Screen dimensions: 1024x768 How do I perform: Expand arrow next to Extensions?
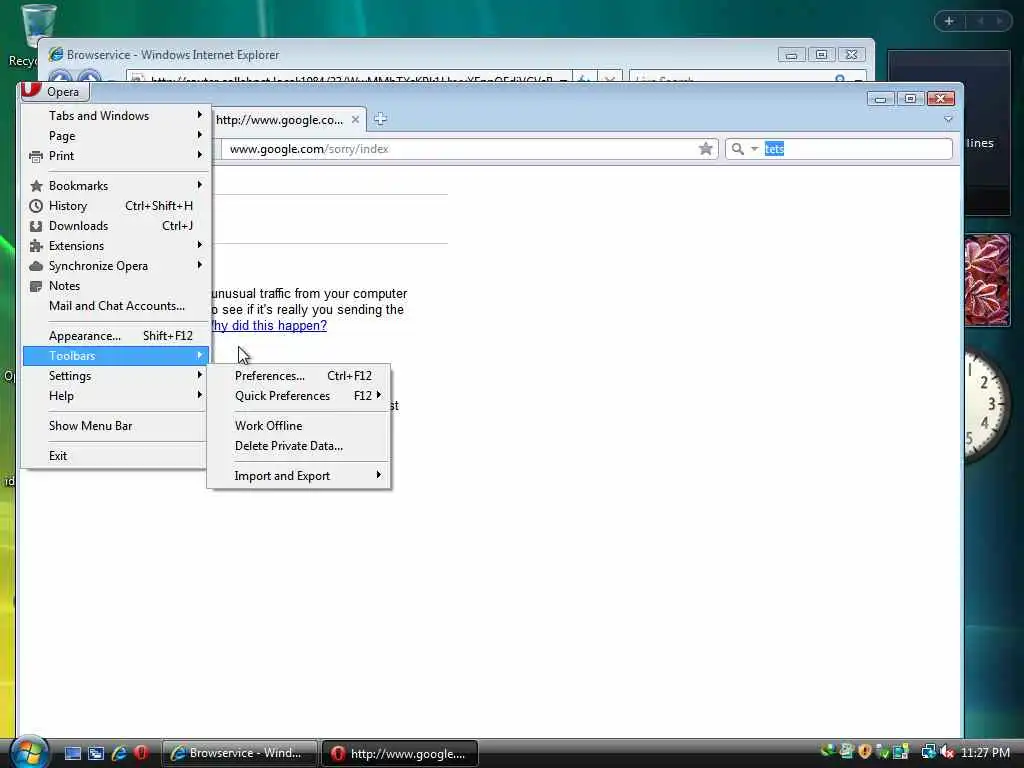(200, 245)
